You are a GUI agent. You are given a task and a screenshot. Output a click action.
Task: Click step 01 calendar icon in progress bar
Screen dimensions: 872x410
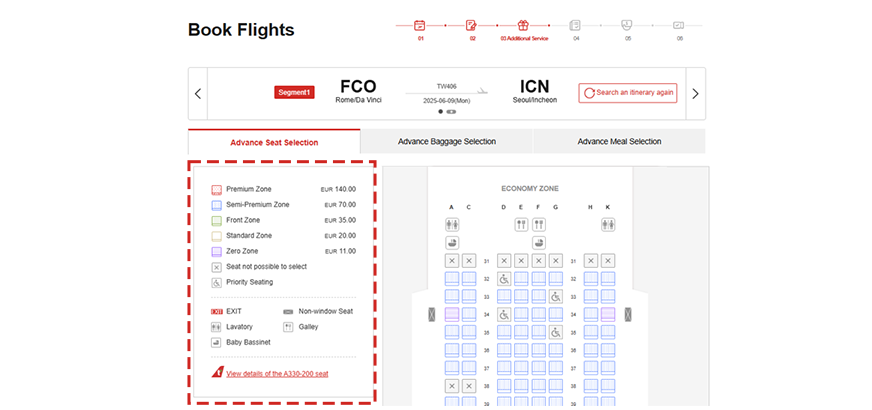pos(420,25)
